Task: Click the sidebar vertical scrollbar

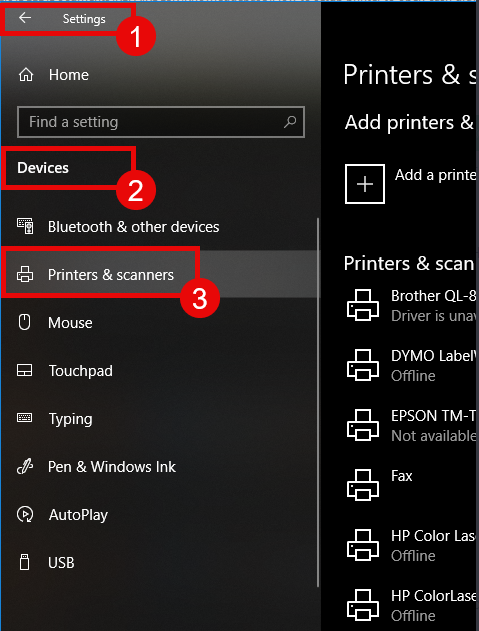Action: (x=318, y=402)
